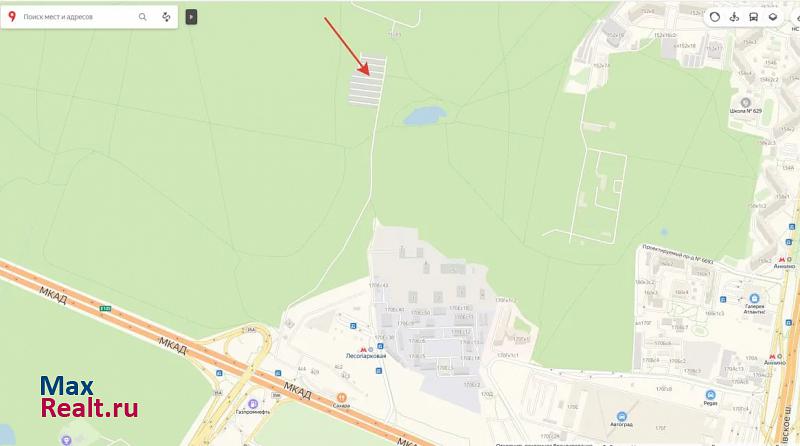Toggle the street panorama layer icon

pyautogui.click(x=734, y=17)
